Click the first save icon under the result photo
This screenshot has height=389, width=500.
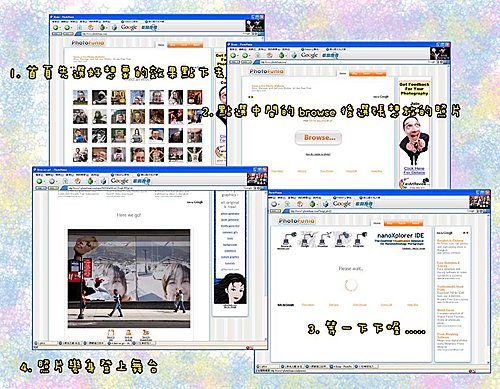[x=111, y=334]
